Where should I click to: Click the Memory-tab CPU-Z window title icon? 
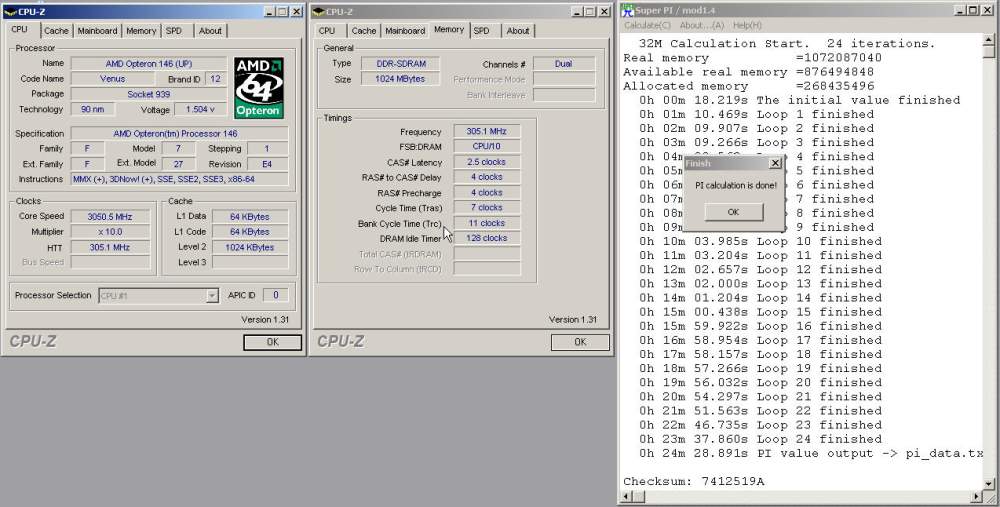pos(318,11)
